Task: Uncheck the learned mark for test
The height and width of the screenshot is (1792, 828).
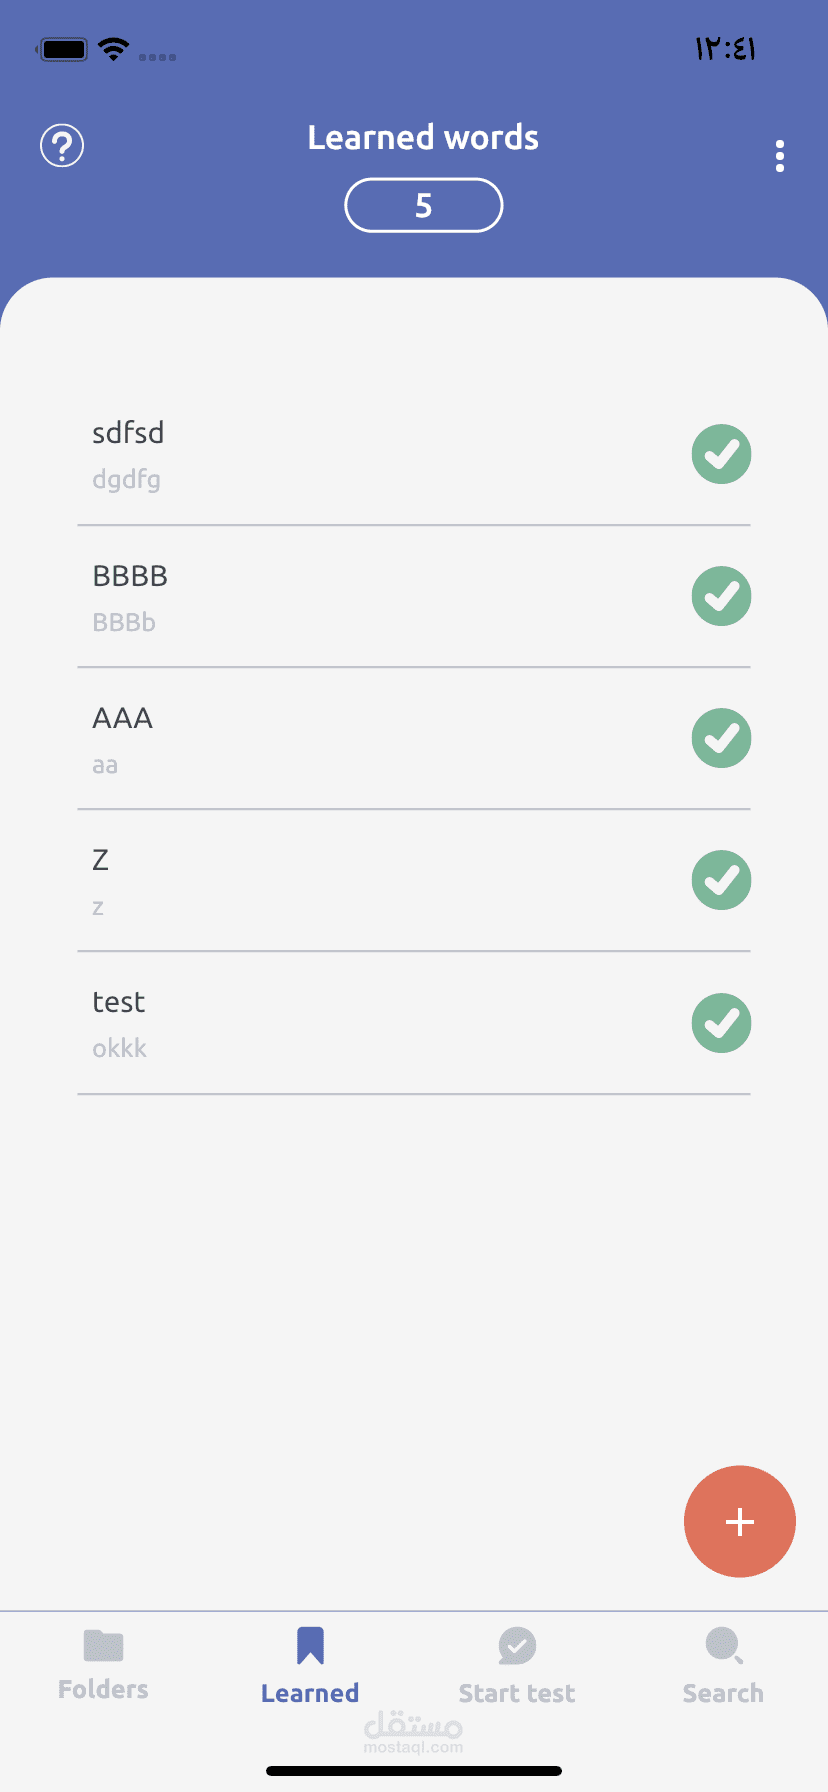Action: 721,1023
